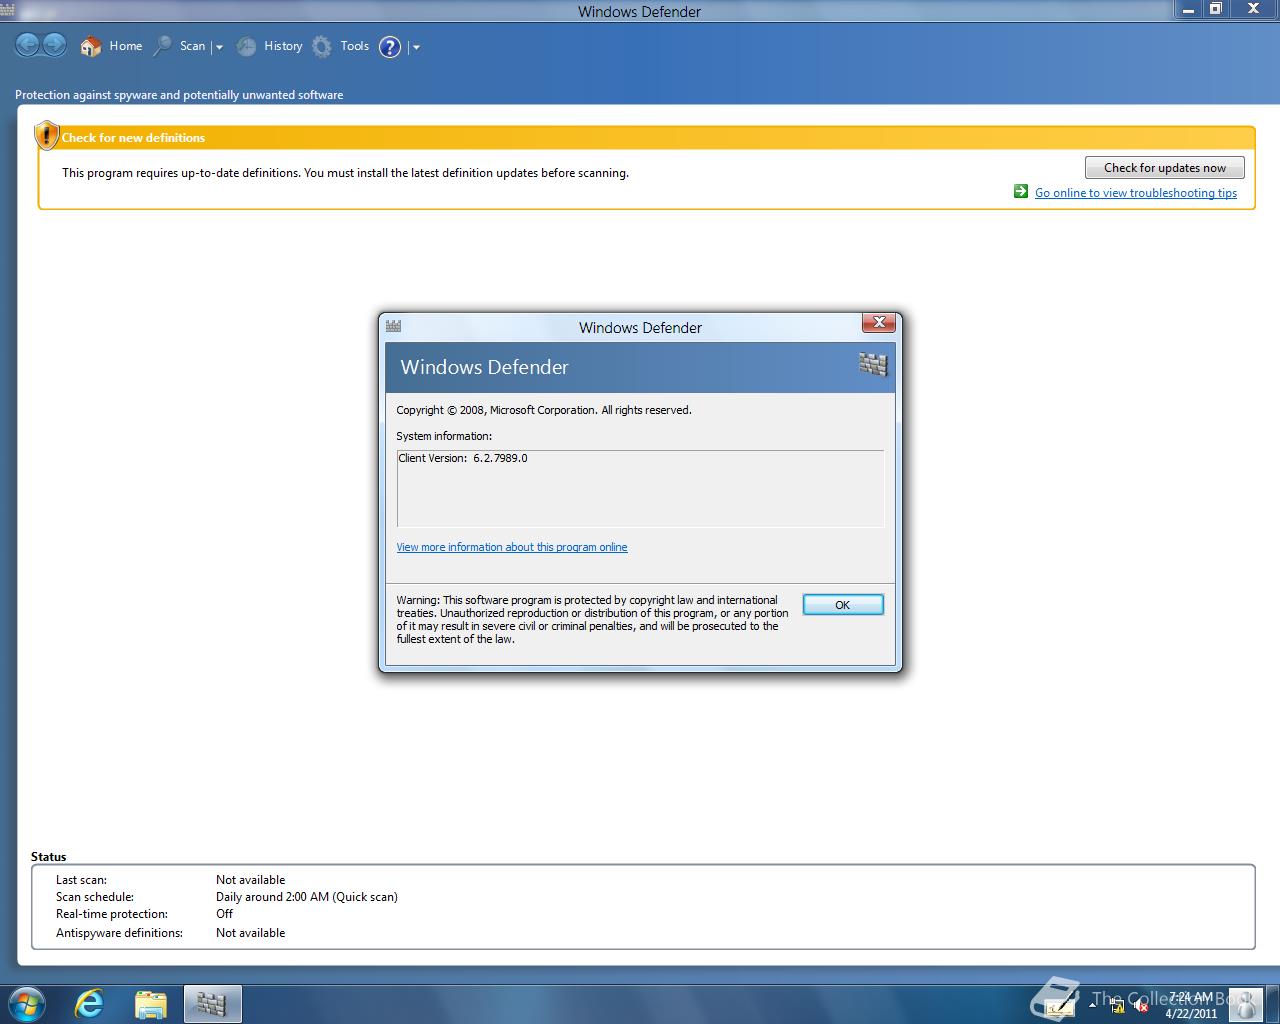Click 'Check for new definitions' banner heading
1280x1024 pixels.
tap(133, 138)
